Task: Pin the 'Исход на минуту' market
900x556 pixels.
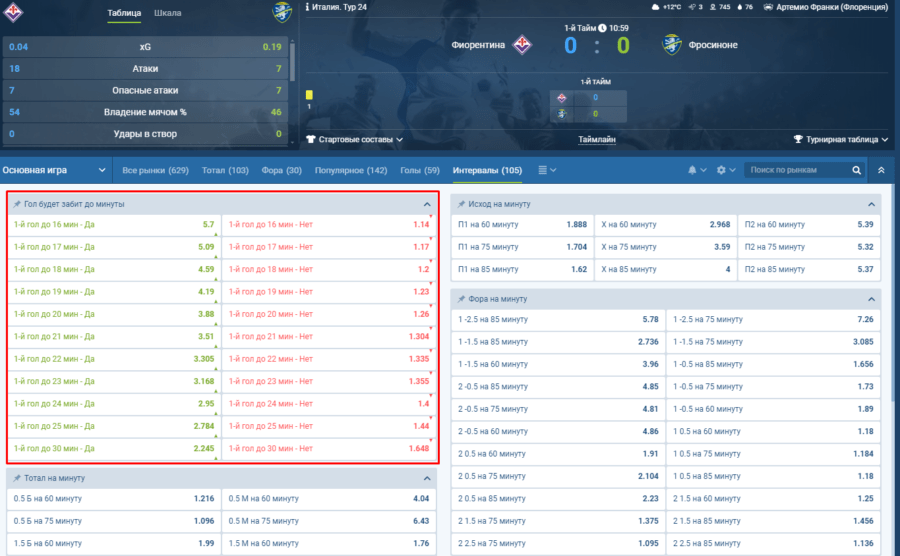Action: 463,204
